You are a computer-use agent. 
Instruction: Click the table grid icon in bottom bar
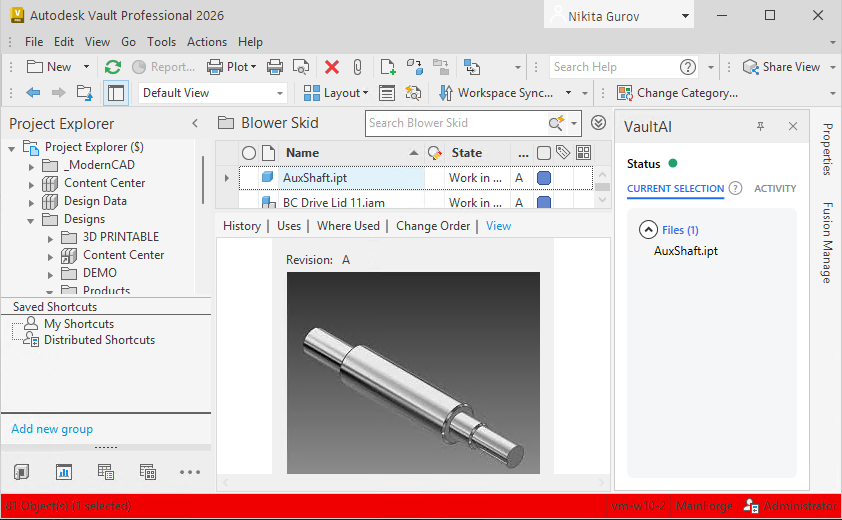pos(148,472)
